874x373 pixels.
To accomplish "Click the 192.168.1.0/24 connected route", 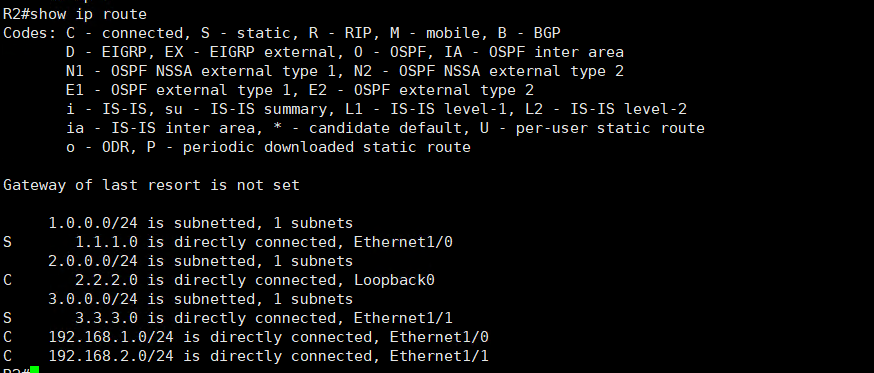I will coord(246,337).
